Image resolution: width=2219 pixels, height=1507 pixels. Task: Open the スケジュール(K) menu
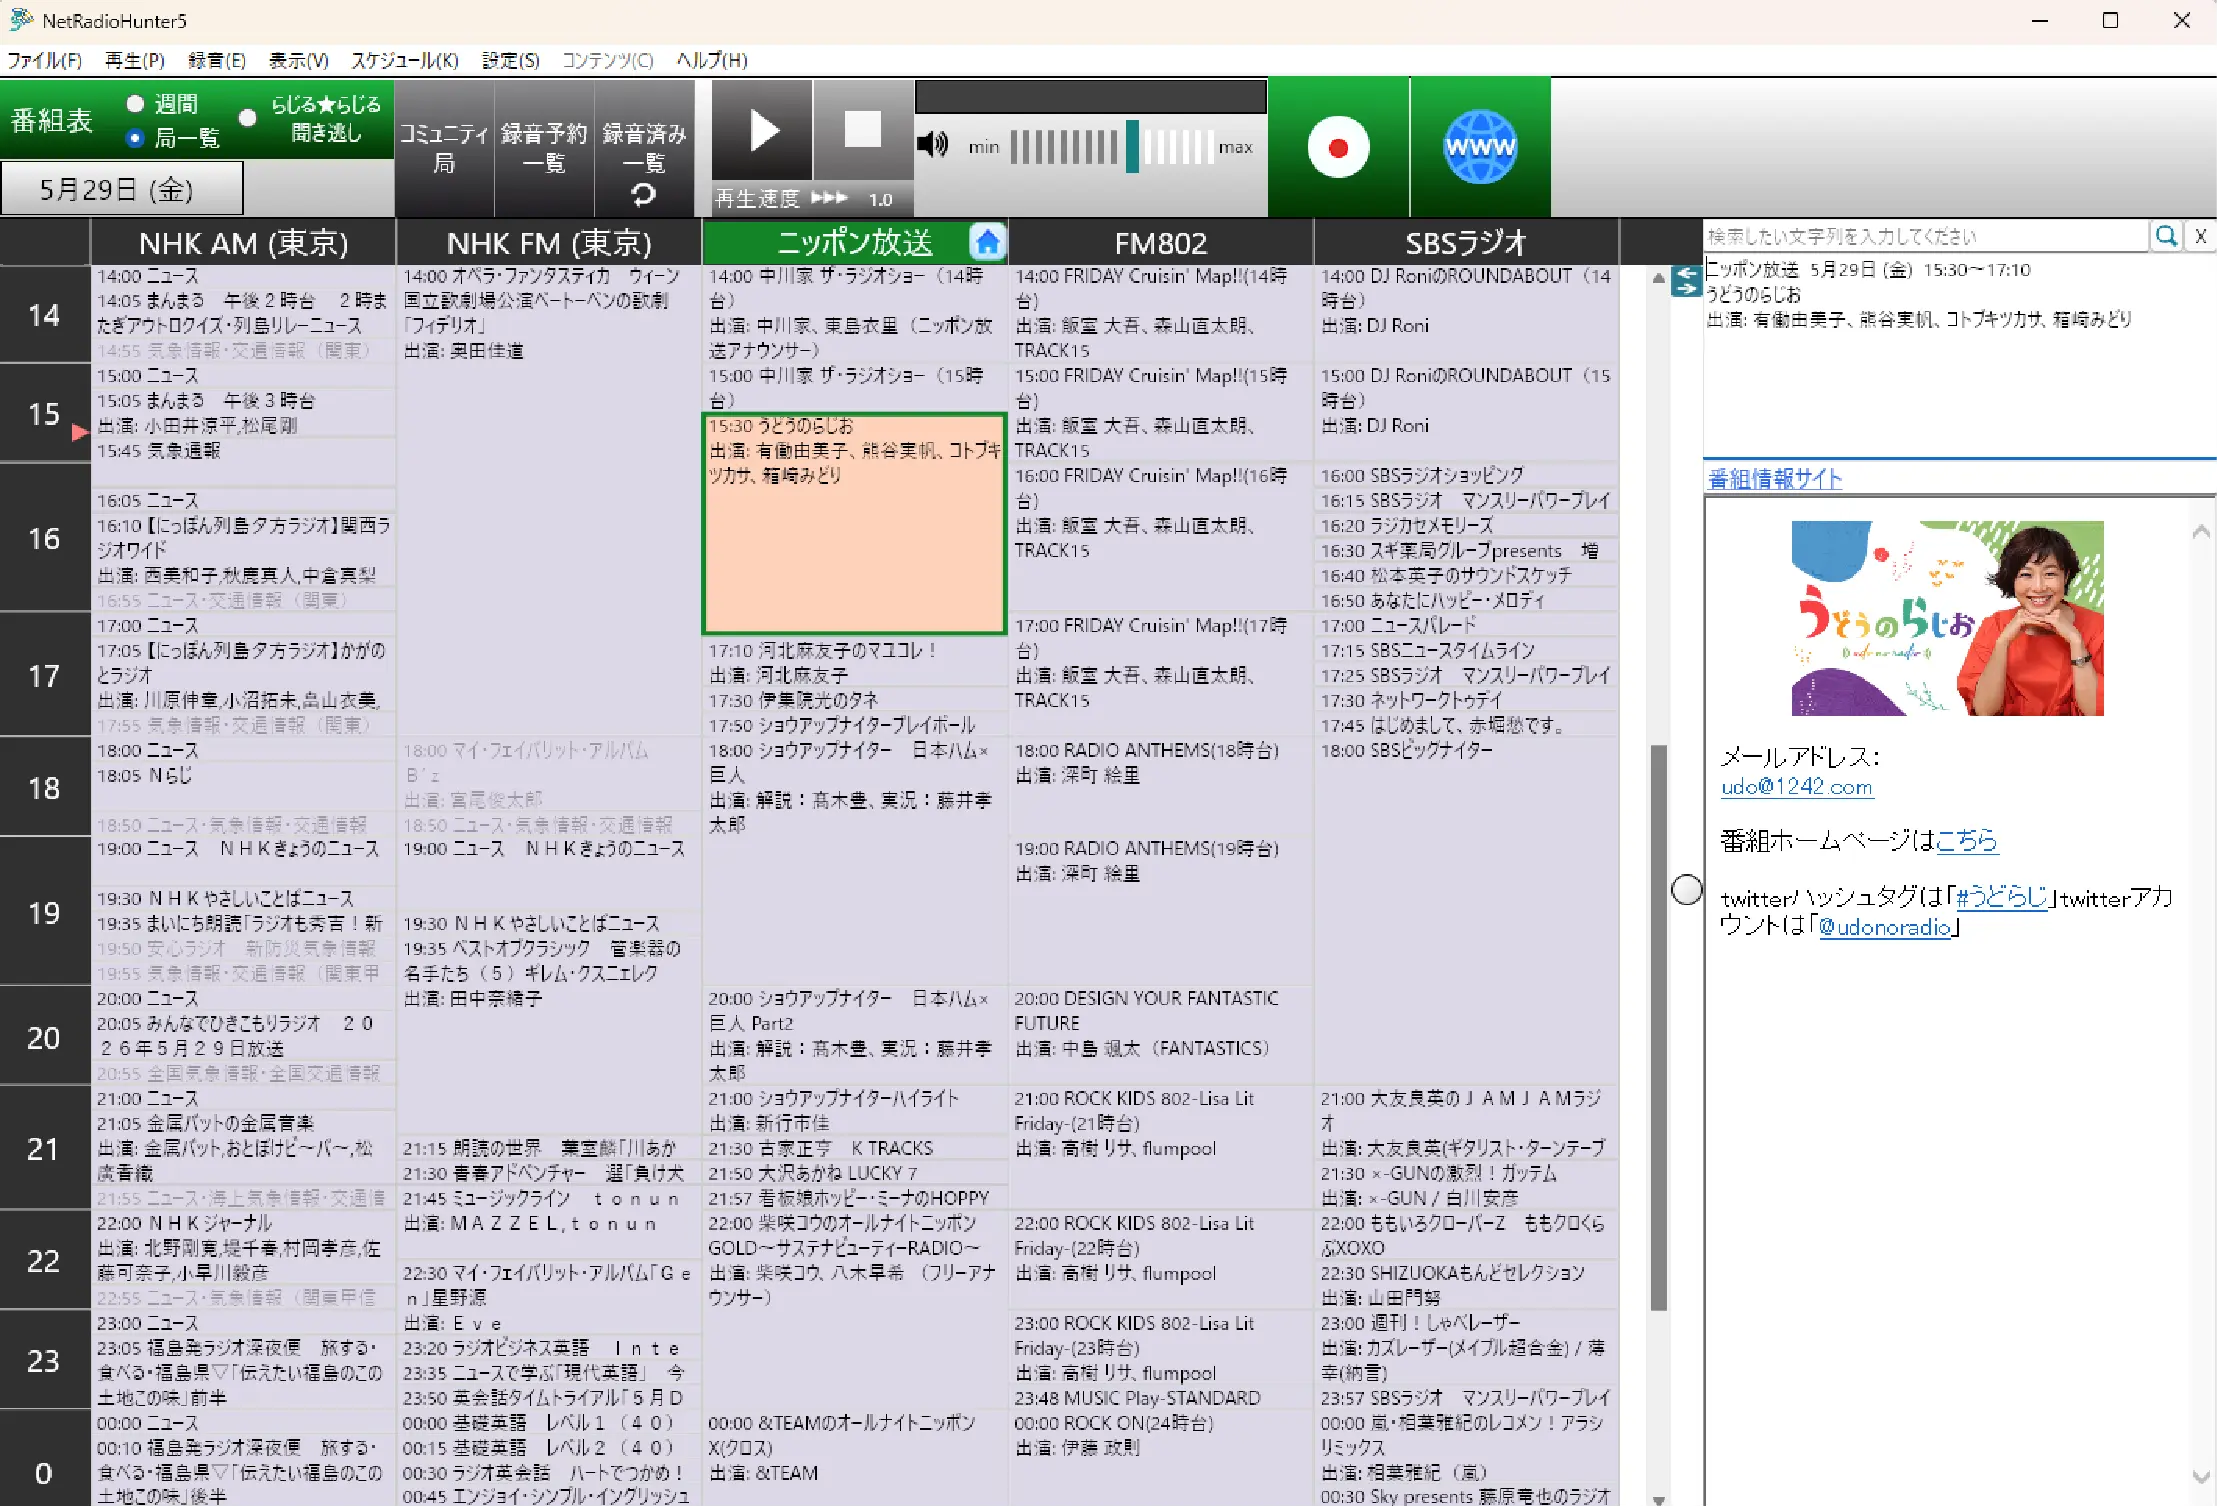(405, 60)
